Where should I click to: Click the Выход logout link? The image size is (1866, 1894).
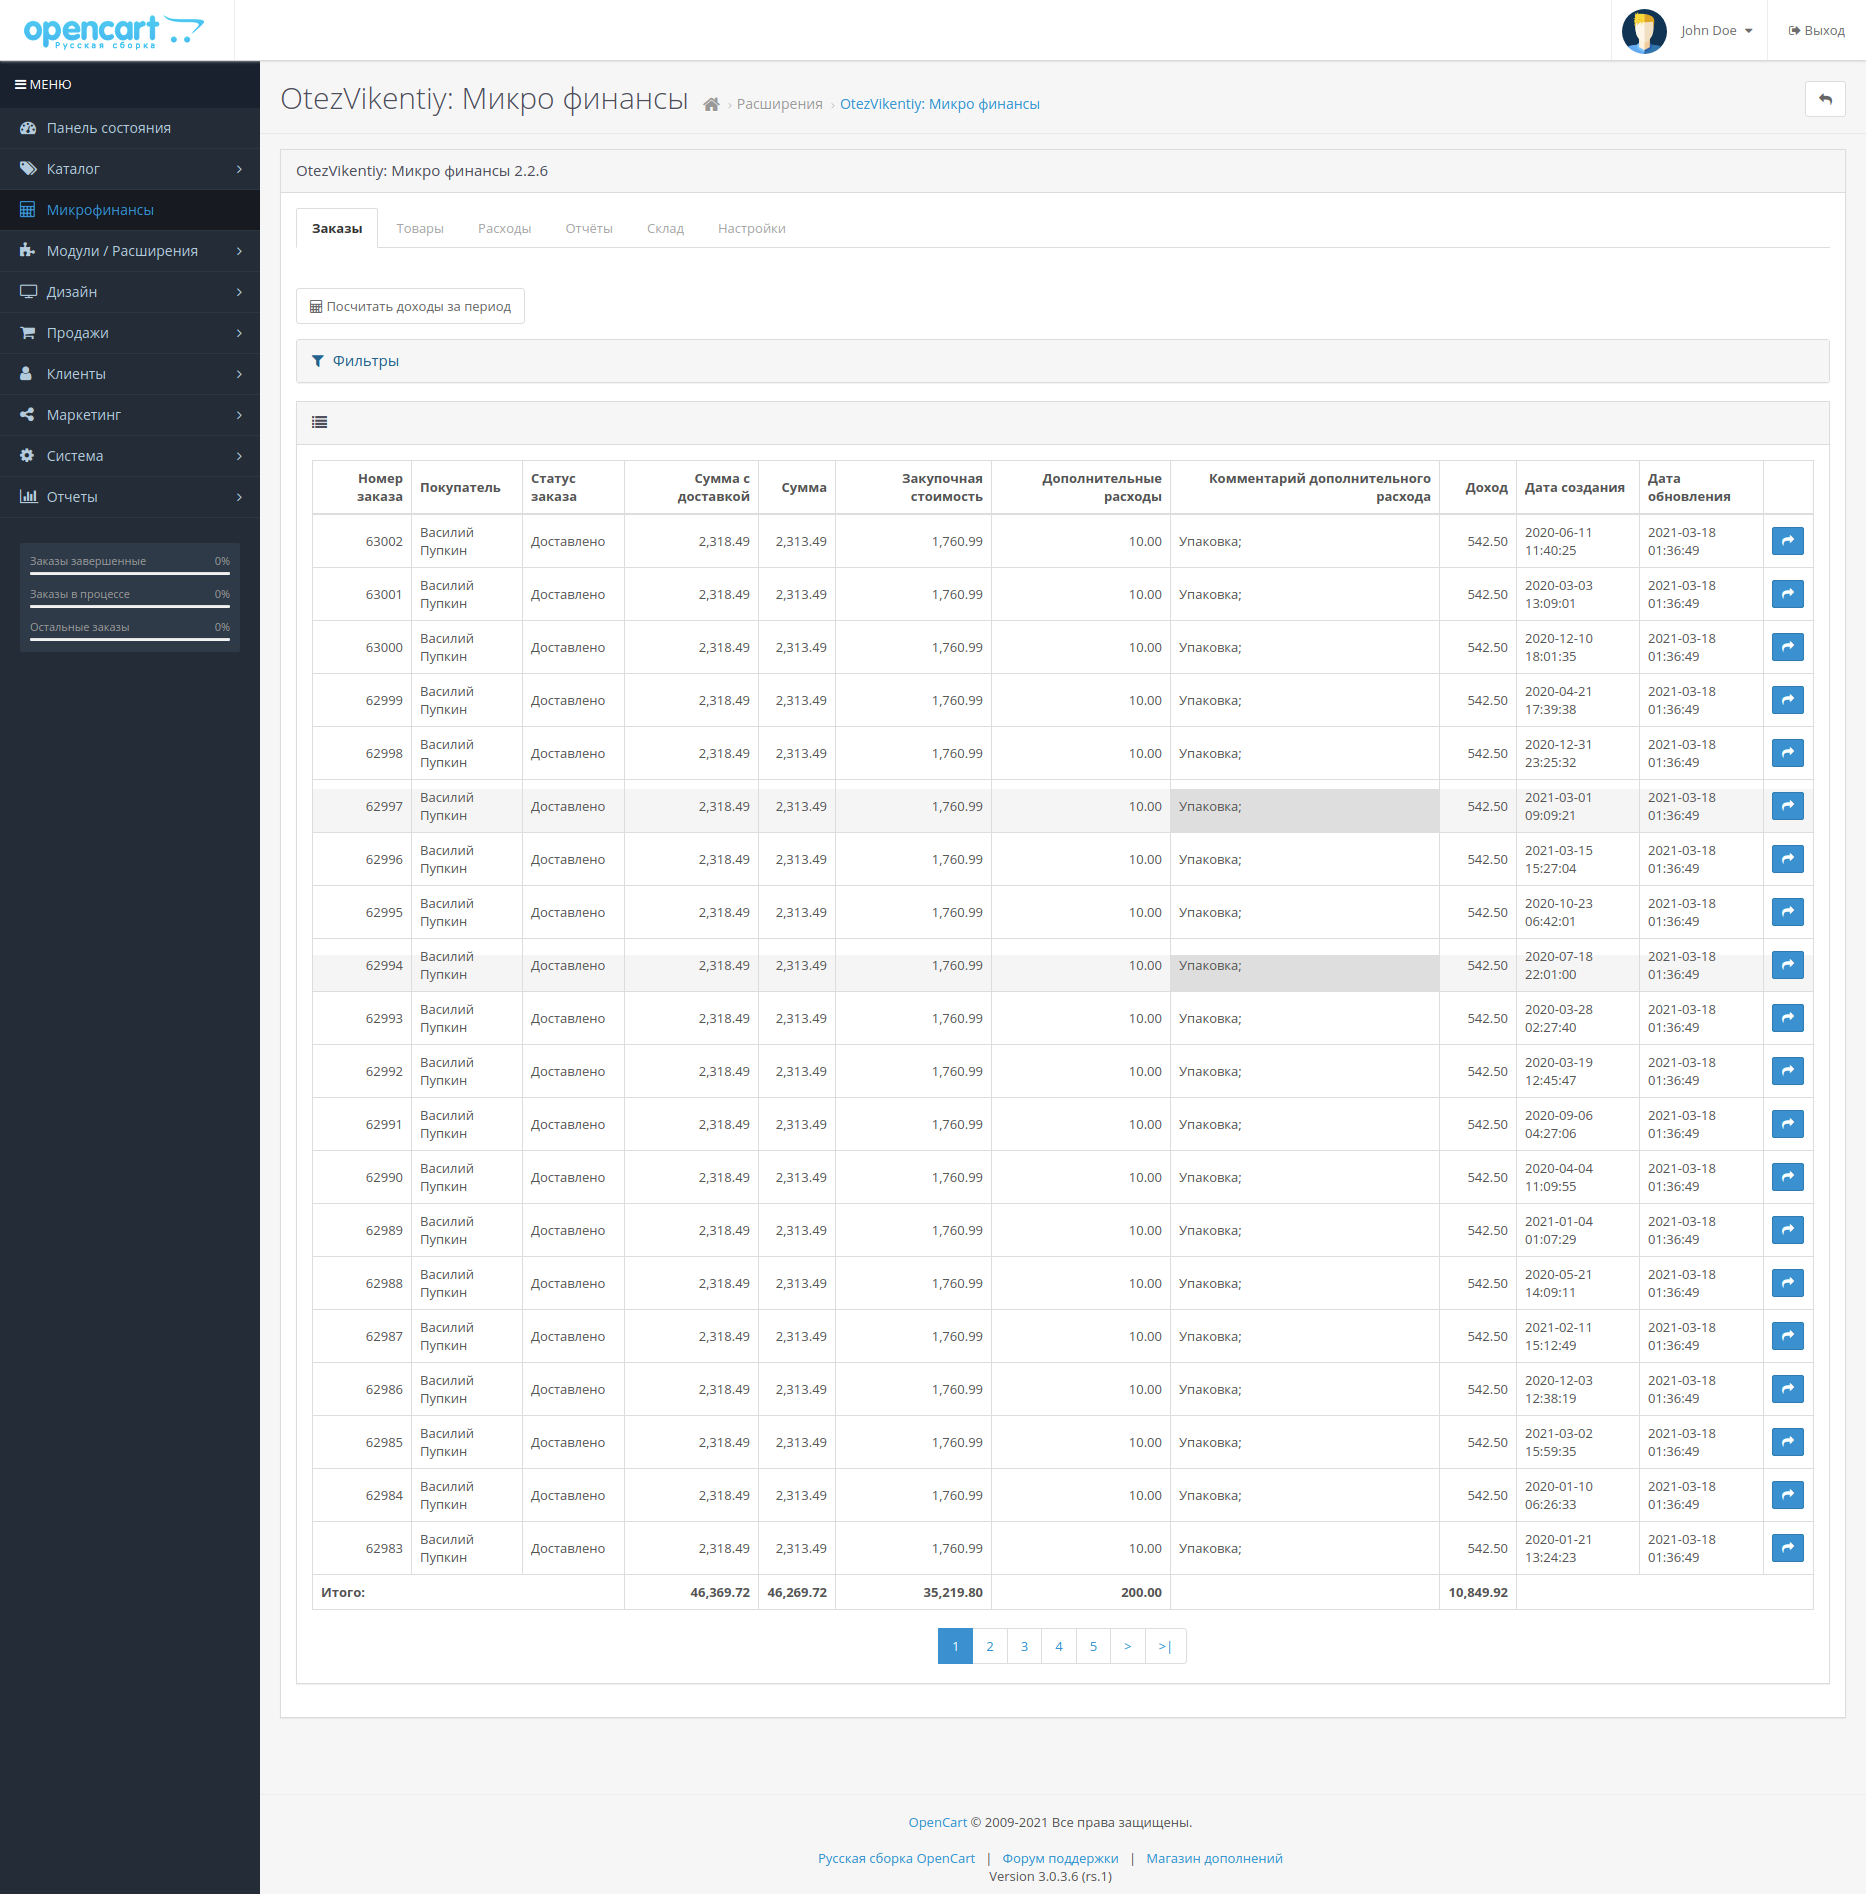tap(1816, 31)
